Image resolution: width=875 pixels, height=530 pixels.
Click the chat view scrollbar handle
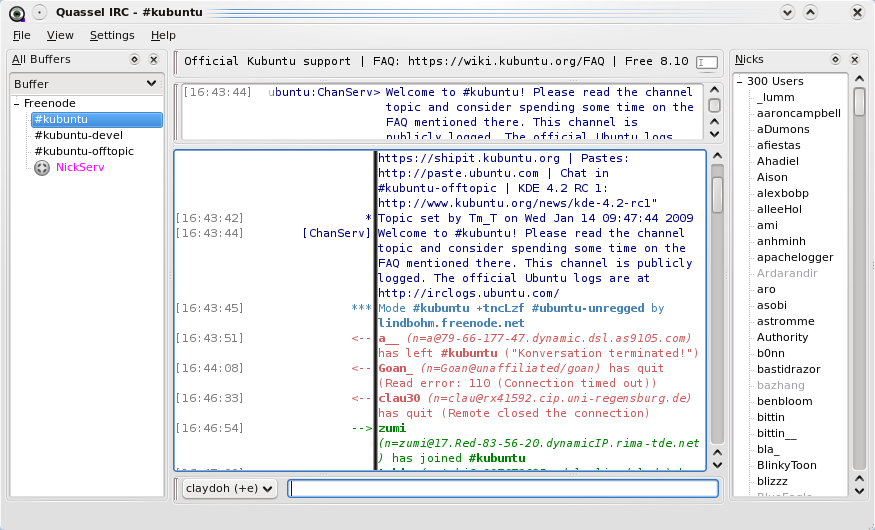coord(718,195)
